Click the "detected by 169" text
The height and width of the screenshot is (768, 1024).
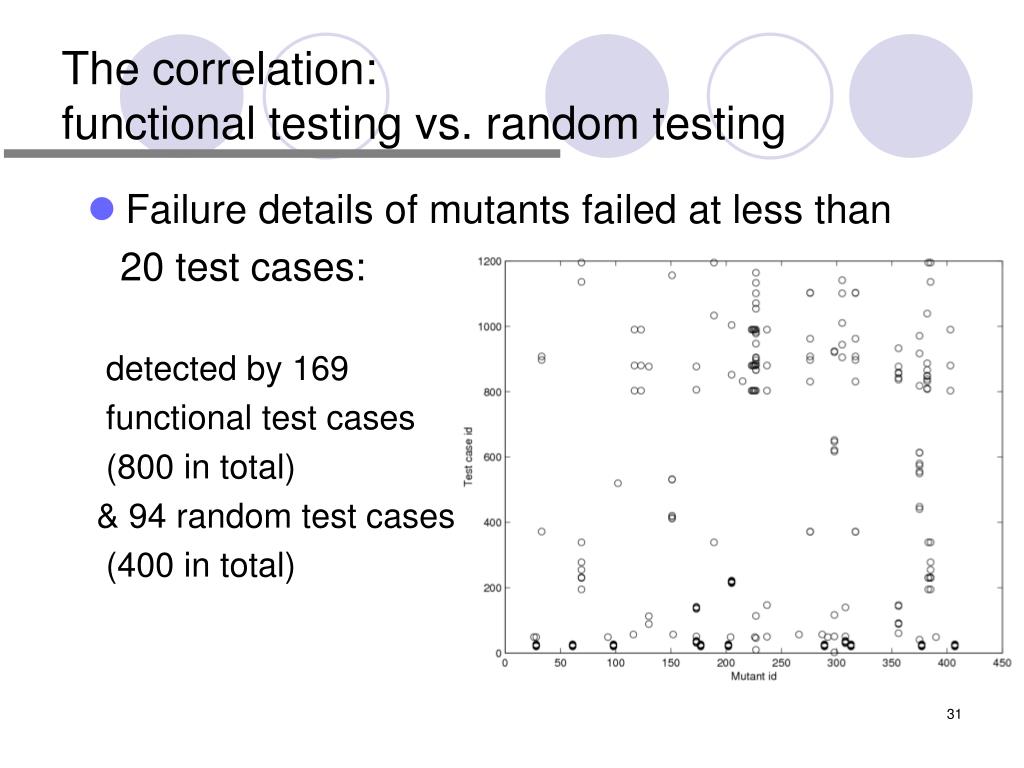227,369
